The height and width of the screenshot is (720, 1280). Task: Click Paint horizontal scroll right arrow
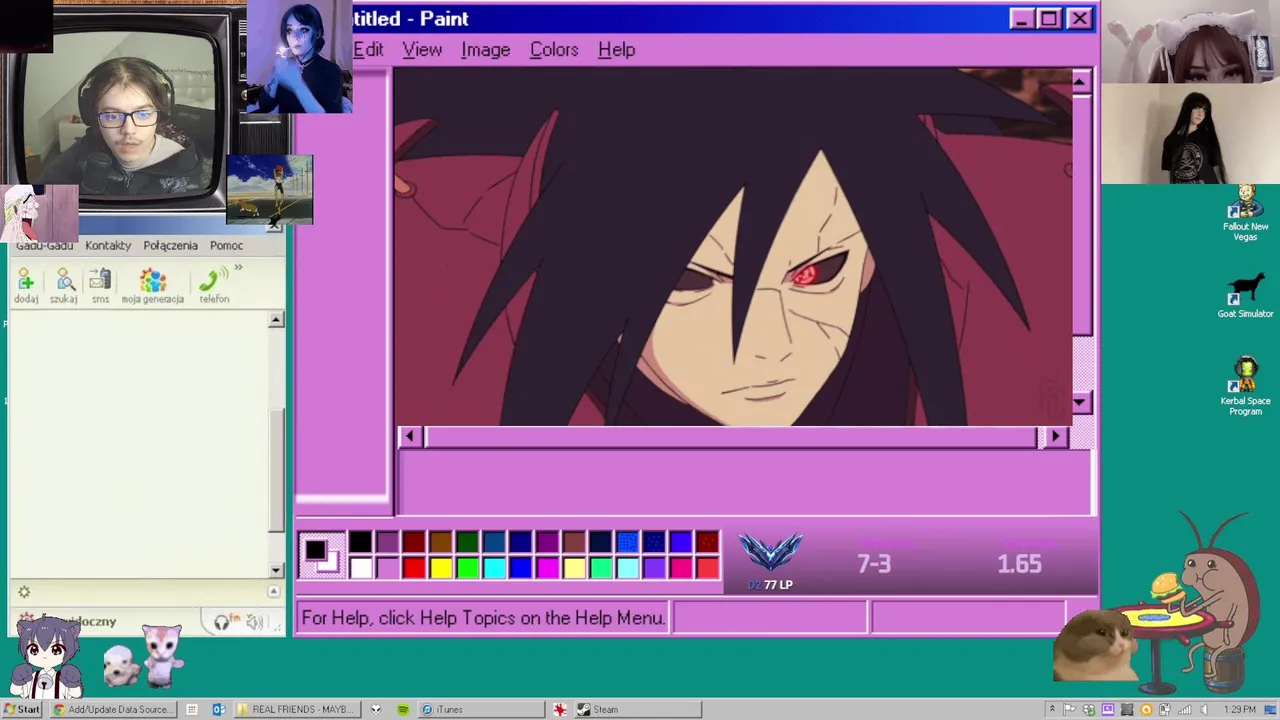(x=1055, y=436)
